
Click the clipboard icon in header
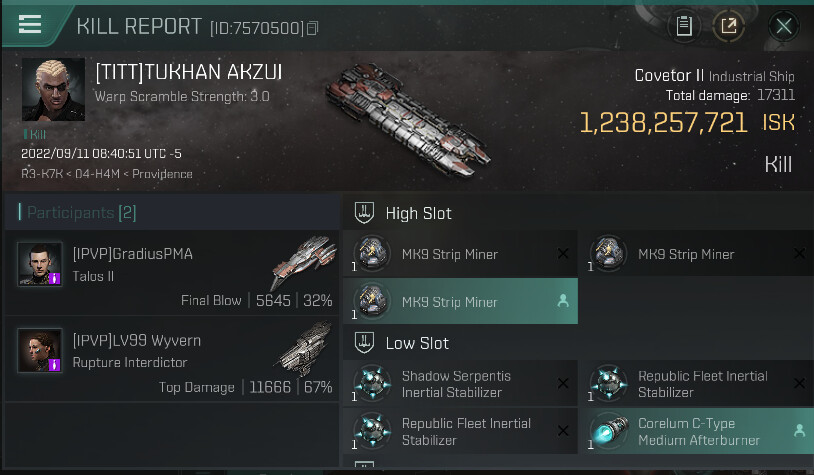pos(684,26)
